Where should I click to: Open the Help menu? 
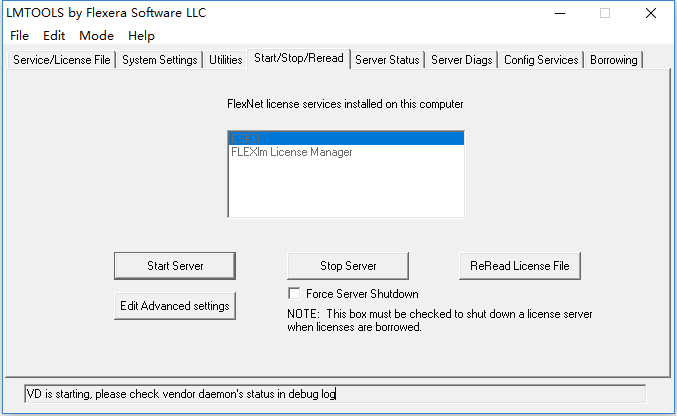(141, 35)
